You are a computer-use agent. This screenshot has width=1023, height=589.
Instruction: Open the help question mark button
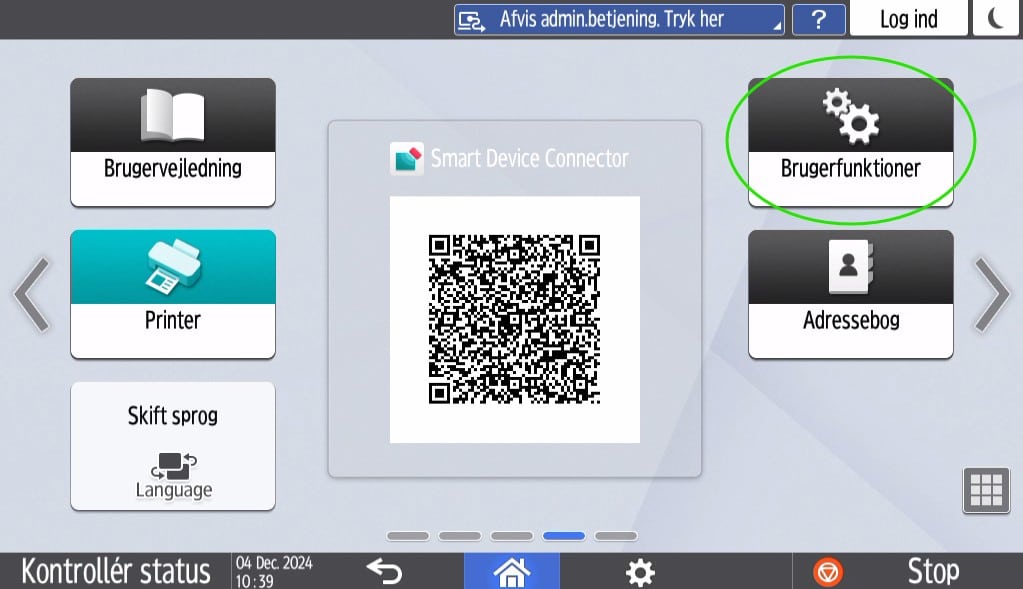818,19
